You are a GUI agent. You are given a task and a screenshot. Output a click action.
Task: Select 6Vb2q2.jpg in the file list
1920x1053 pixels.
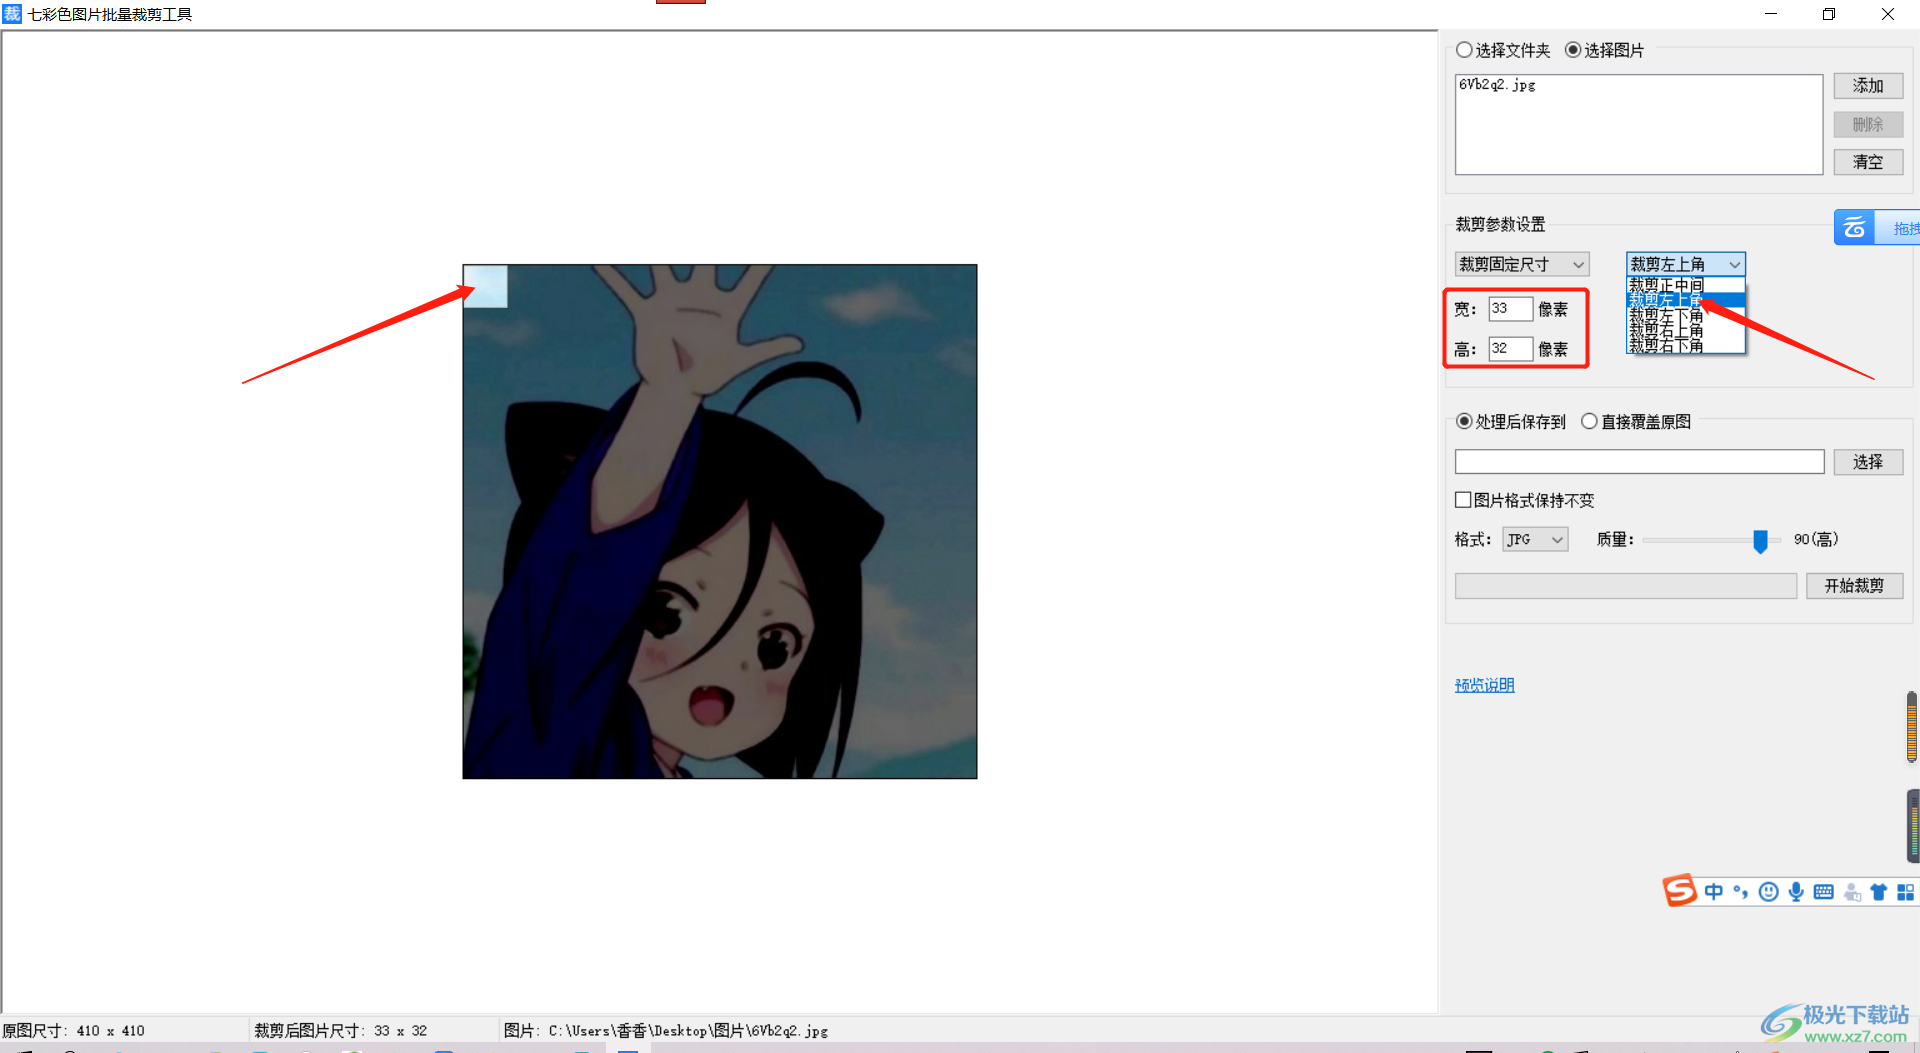(1497, 85)
